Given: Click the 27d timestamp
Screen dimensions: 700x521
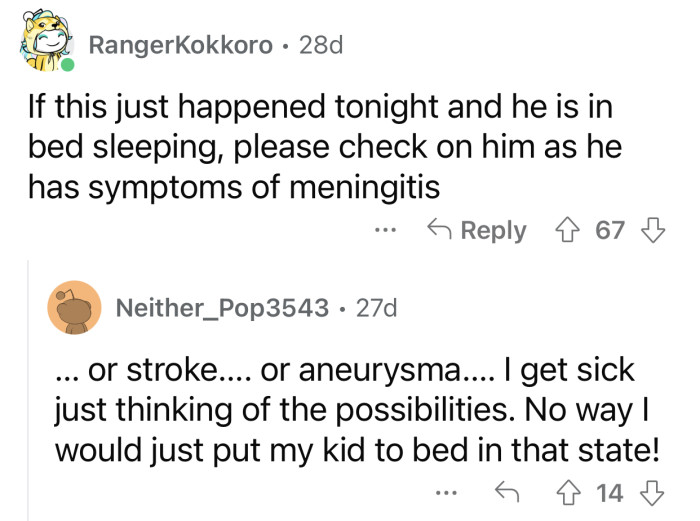Looking at the screenshot, I should [x=376, y=308].
